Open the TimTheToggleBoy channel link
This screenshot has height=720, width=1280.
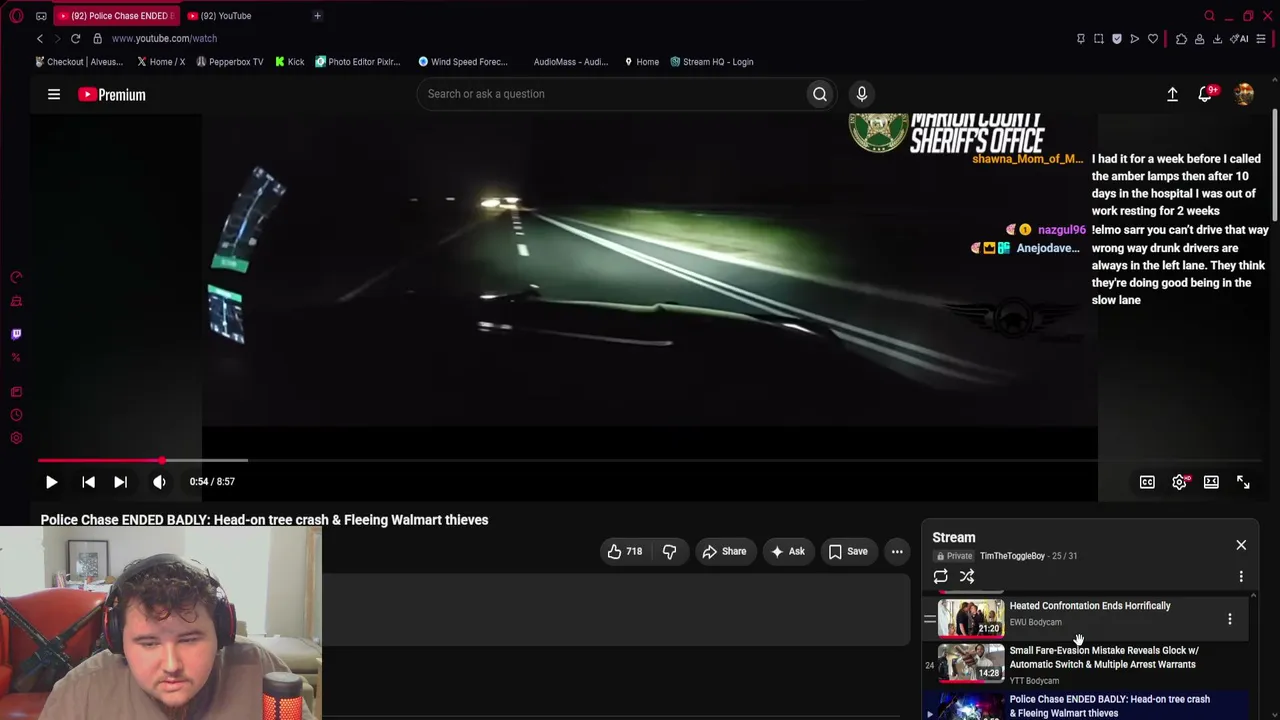[1012, 556]
